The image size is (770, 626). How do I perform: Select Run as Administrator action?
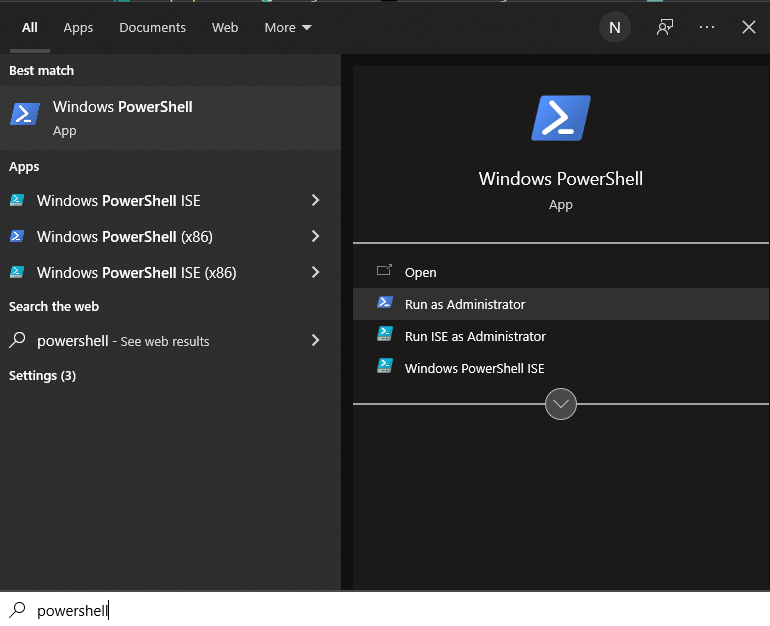(x=465, y=304)
